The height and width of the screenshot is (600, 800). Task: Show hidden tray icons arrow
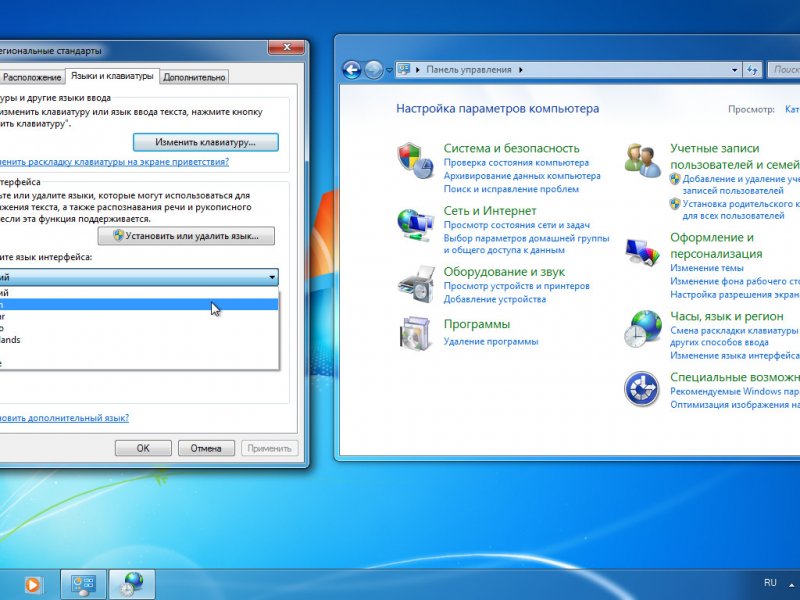coord(792,584)
